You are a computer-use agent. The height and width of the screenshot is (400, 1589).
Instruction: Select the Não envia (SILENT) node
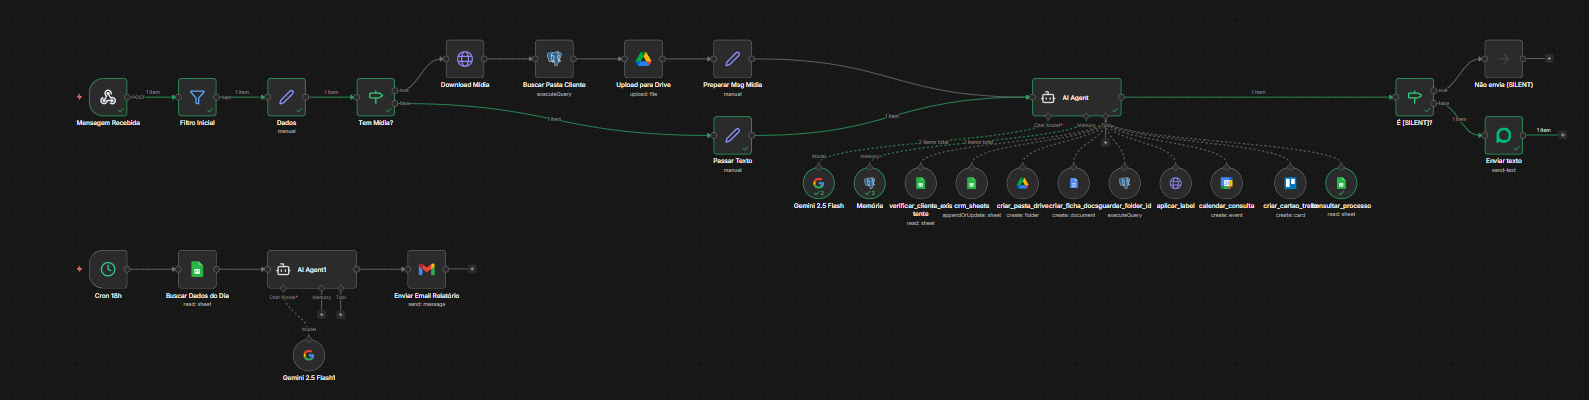1504,59
